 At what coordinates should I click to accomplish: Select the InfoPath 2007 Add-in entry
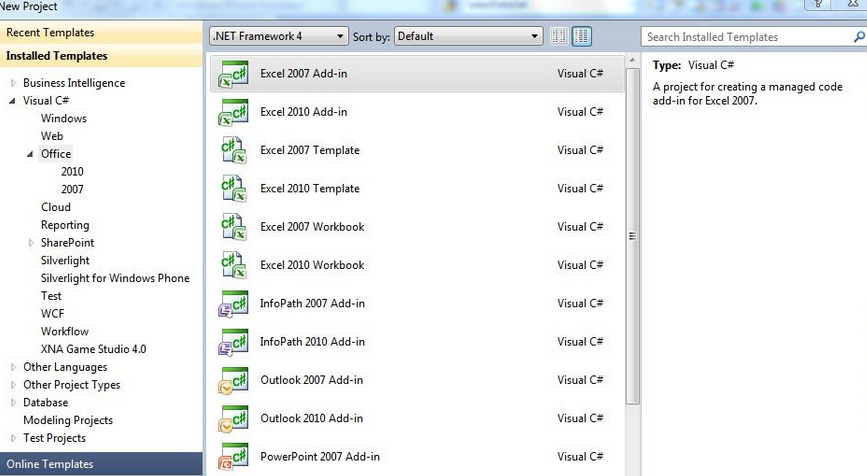[417, 304]
